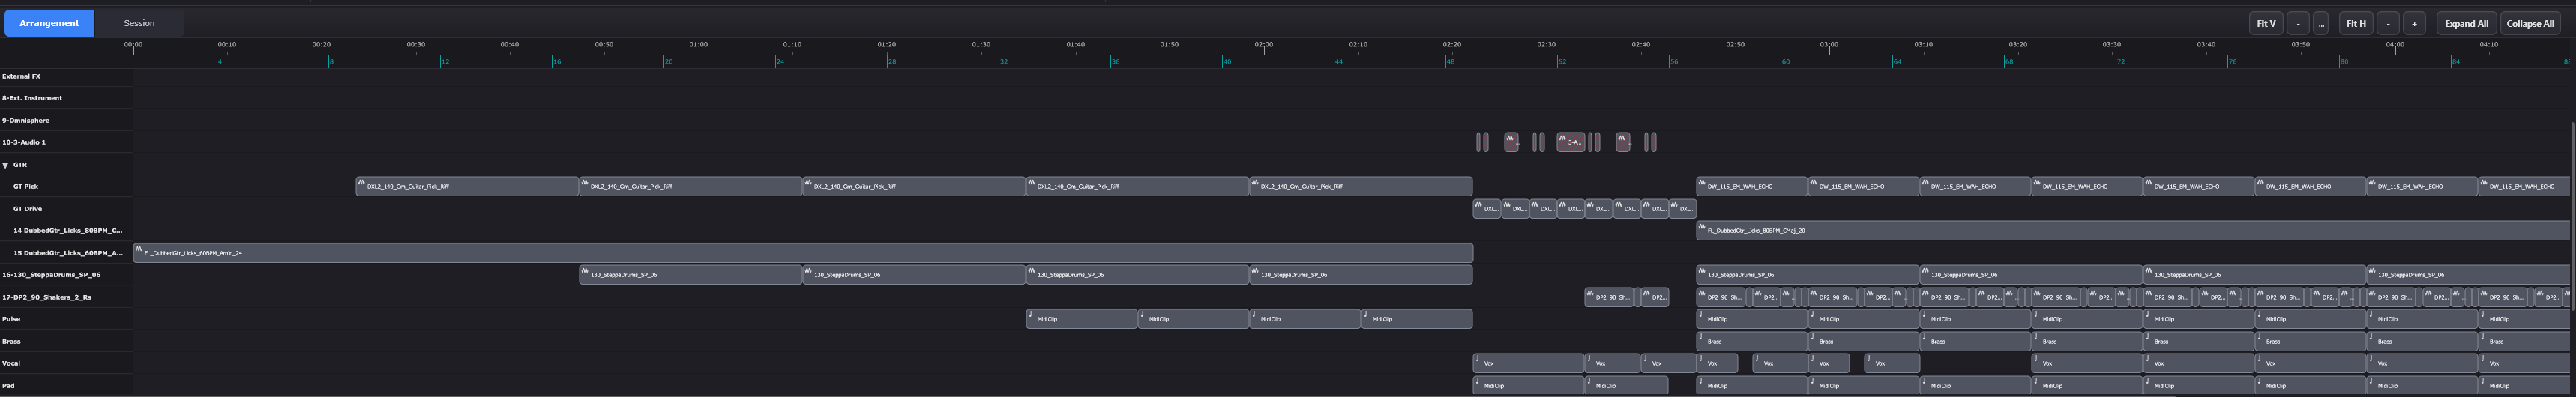Viewport: 2576px width, 397px height.
Task: Decrease vertical zoom with minus next to Fit V
Action: tap(2298, 24)
